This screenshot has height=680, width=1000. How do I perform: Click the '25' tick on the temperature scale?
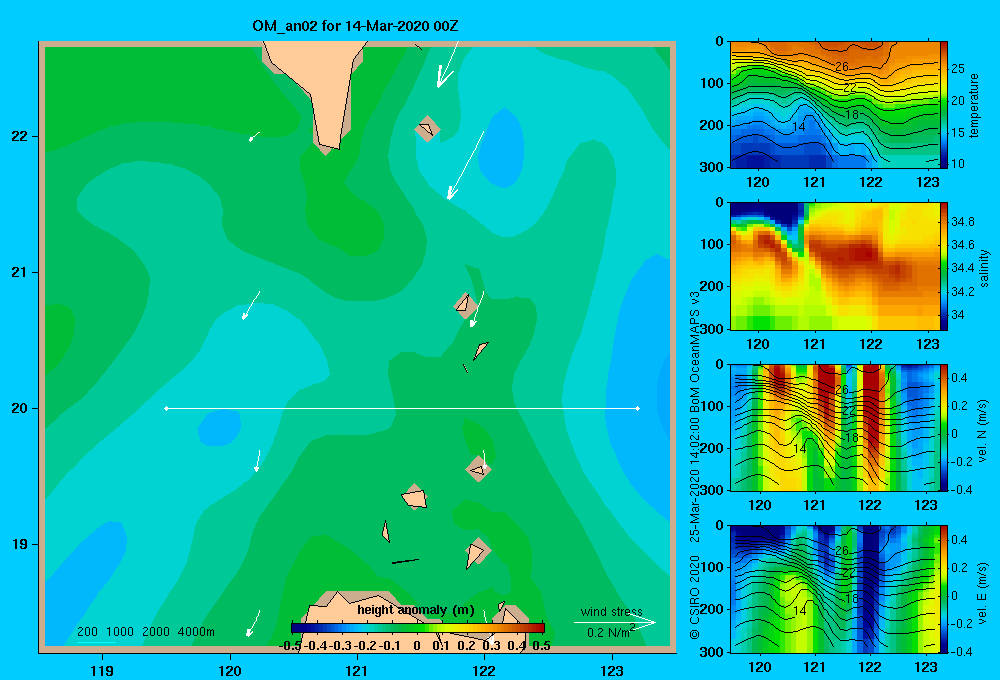click(958, 69)
